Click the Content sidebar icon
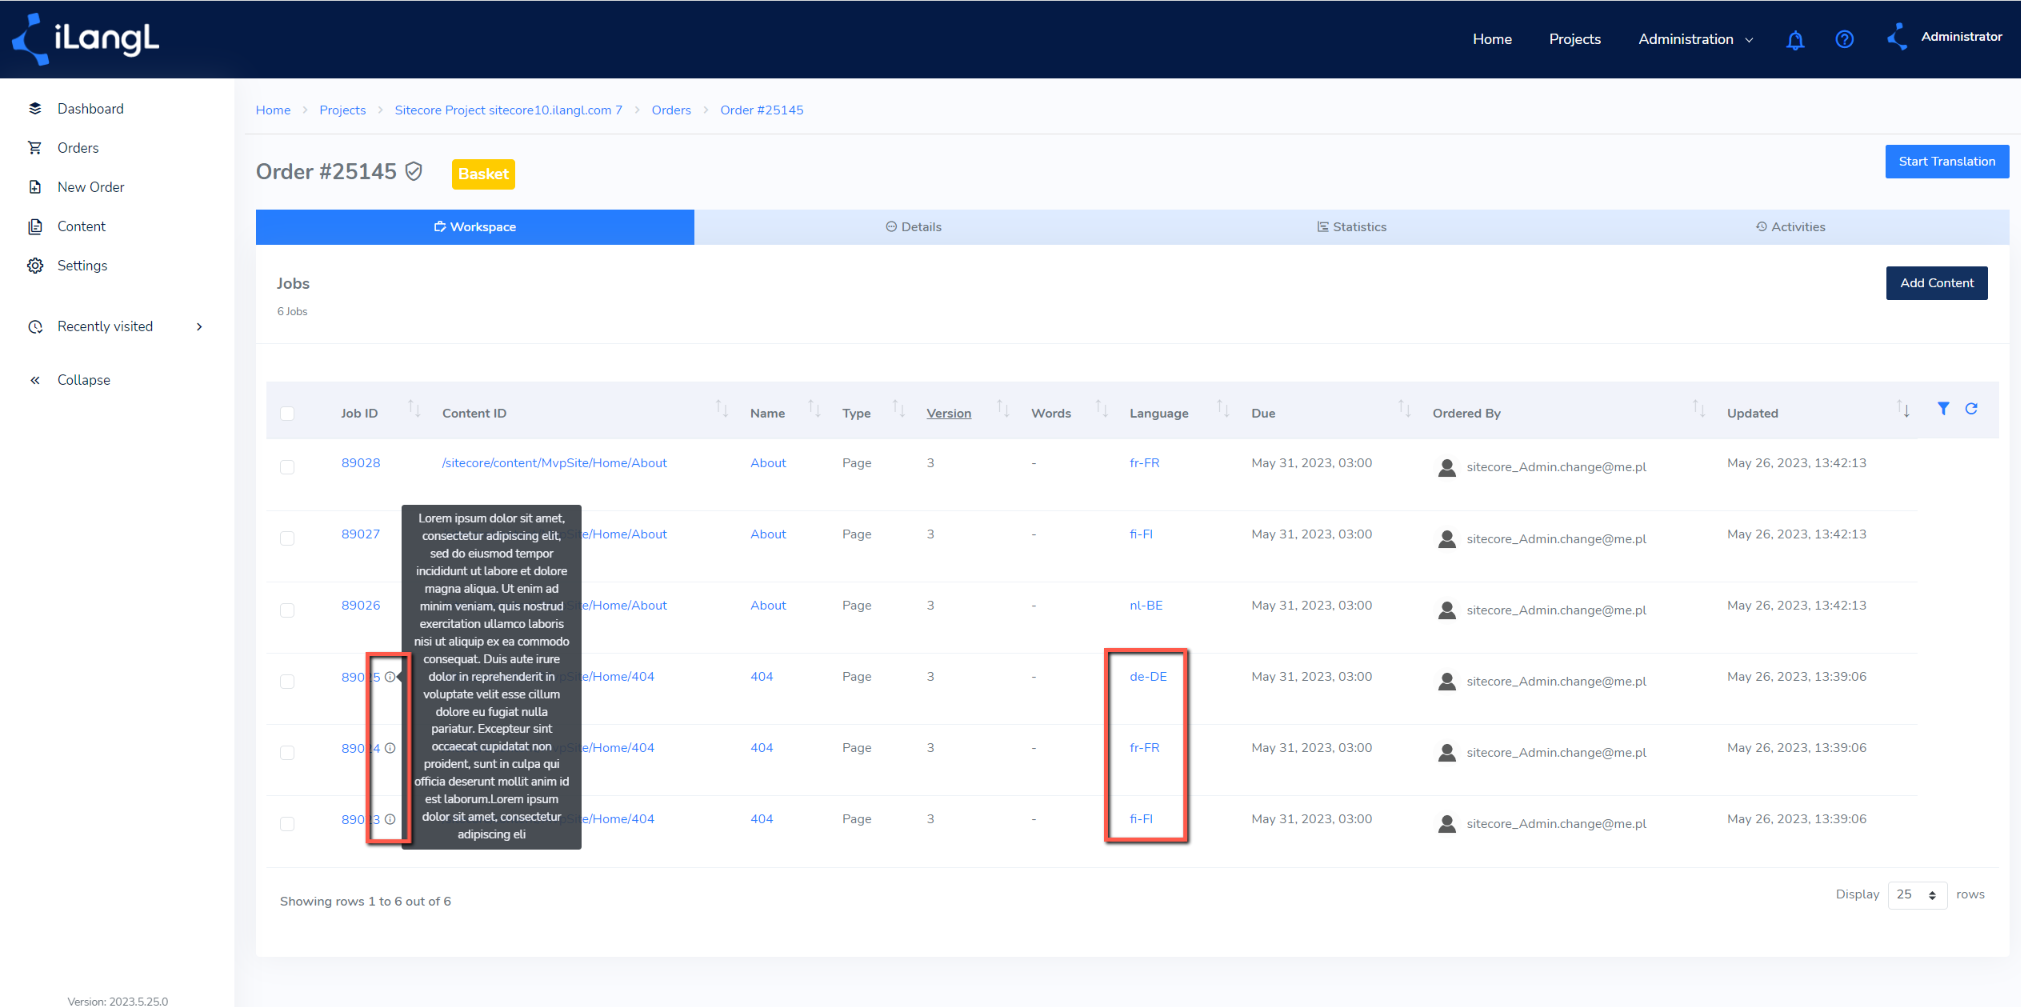This screenshot has width=2021, height=1007. tap(35, 226)
